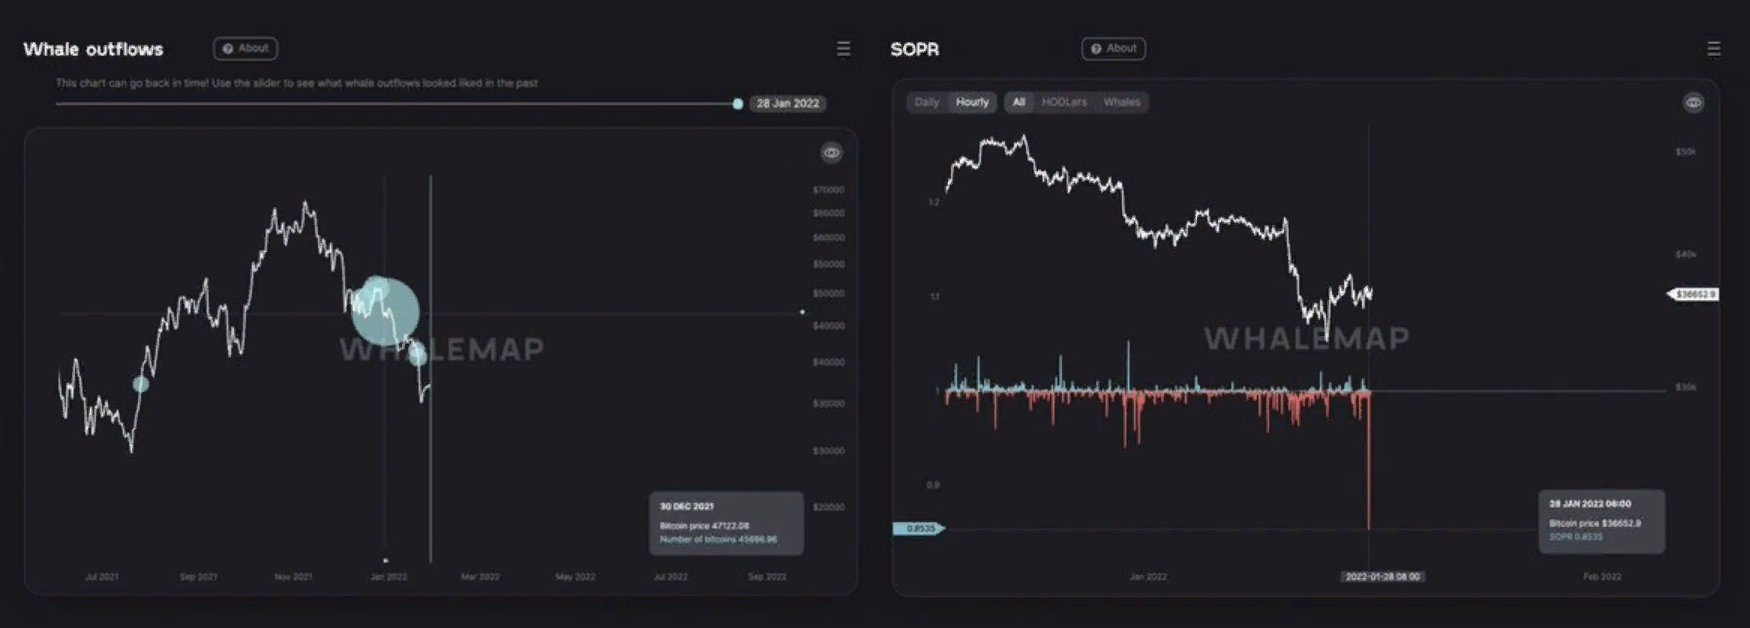Toggle eye icon on Whale outflows chart
This screenshot has width=1750, height=628.
[x=831, y=153]
